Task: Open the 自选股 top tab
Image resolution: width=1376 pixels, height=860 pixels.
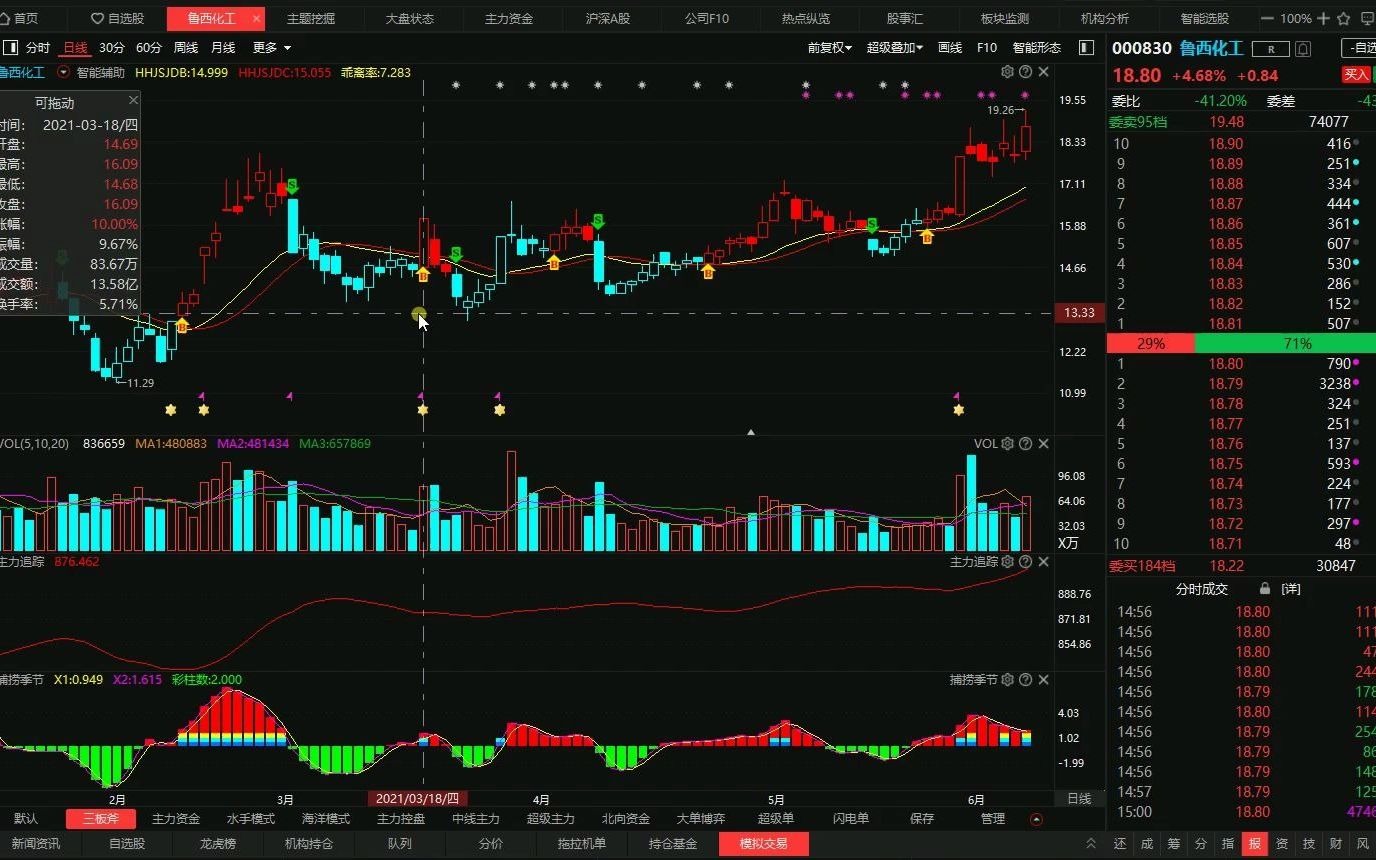Action: [x=117, y=18]
